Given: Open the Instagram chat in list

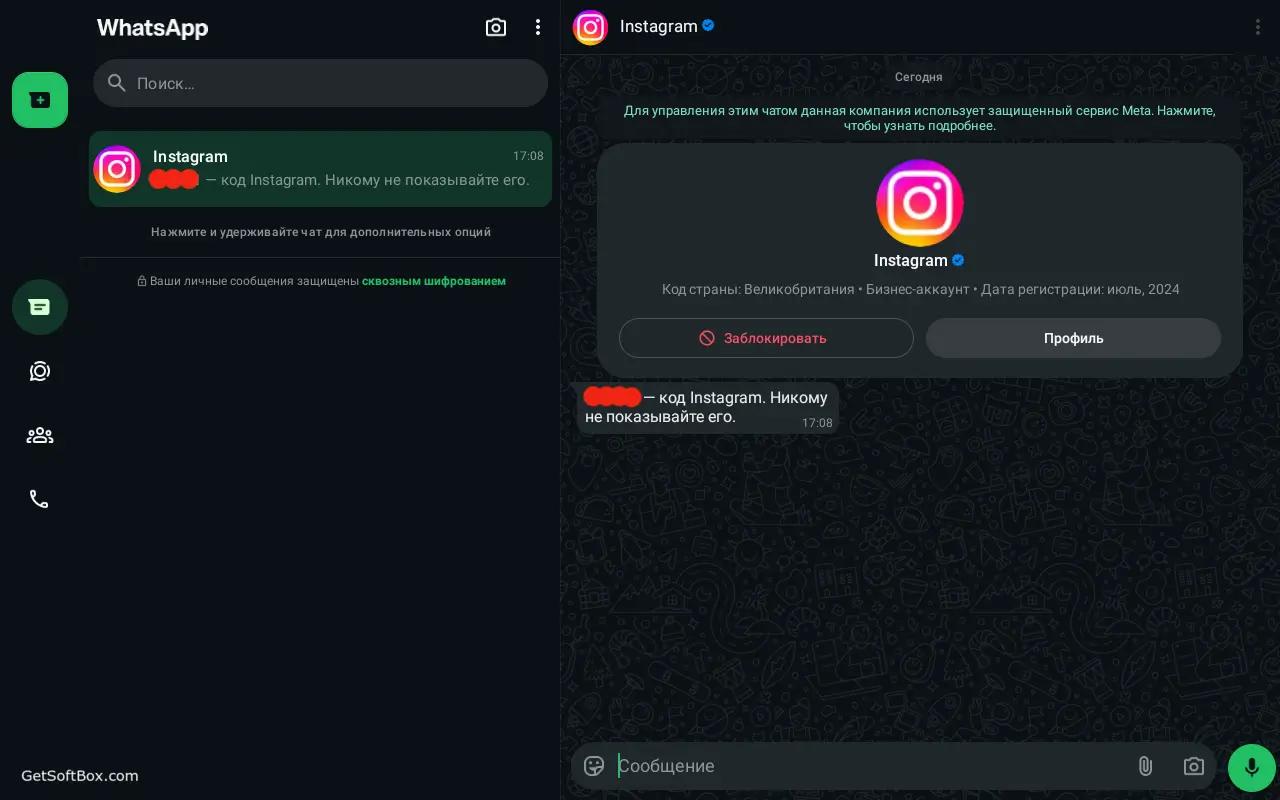Looking at the screenshot, I should point(320,169).
